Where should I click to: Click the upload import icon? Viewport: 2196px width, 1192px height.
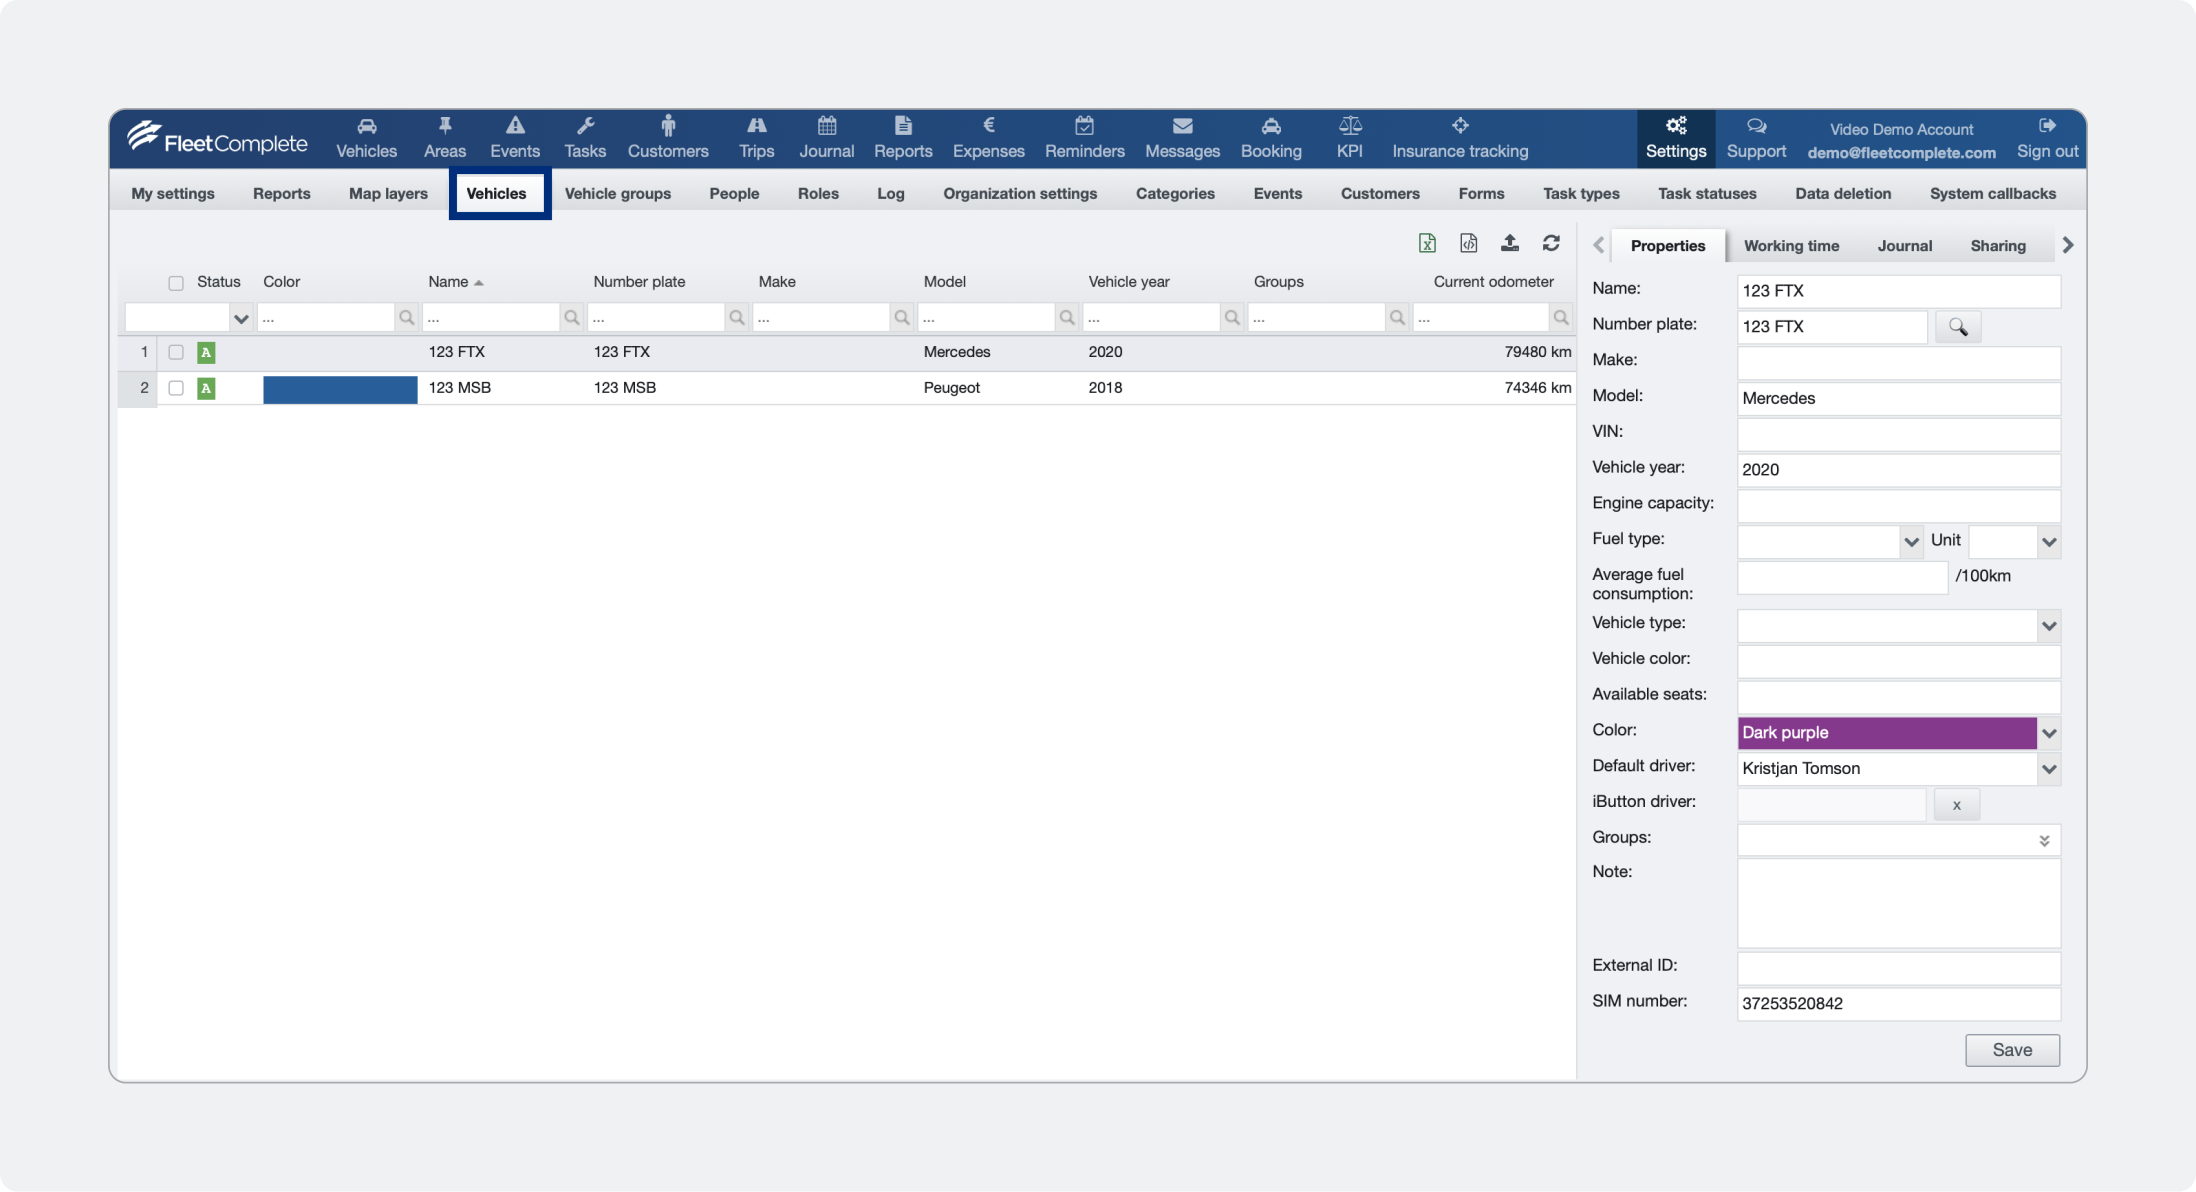(1510, 243)
